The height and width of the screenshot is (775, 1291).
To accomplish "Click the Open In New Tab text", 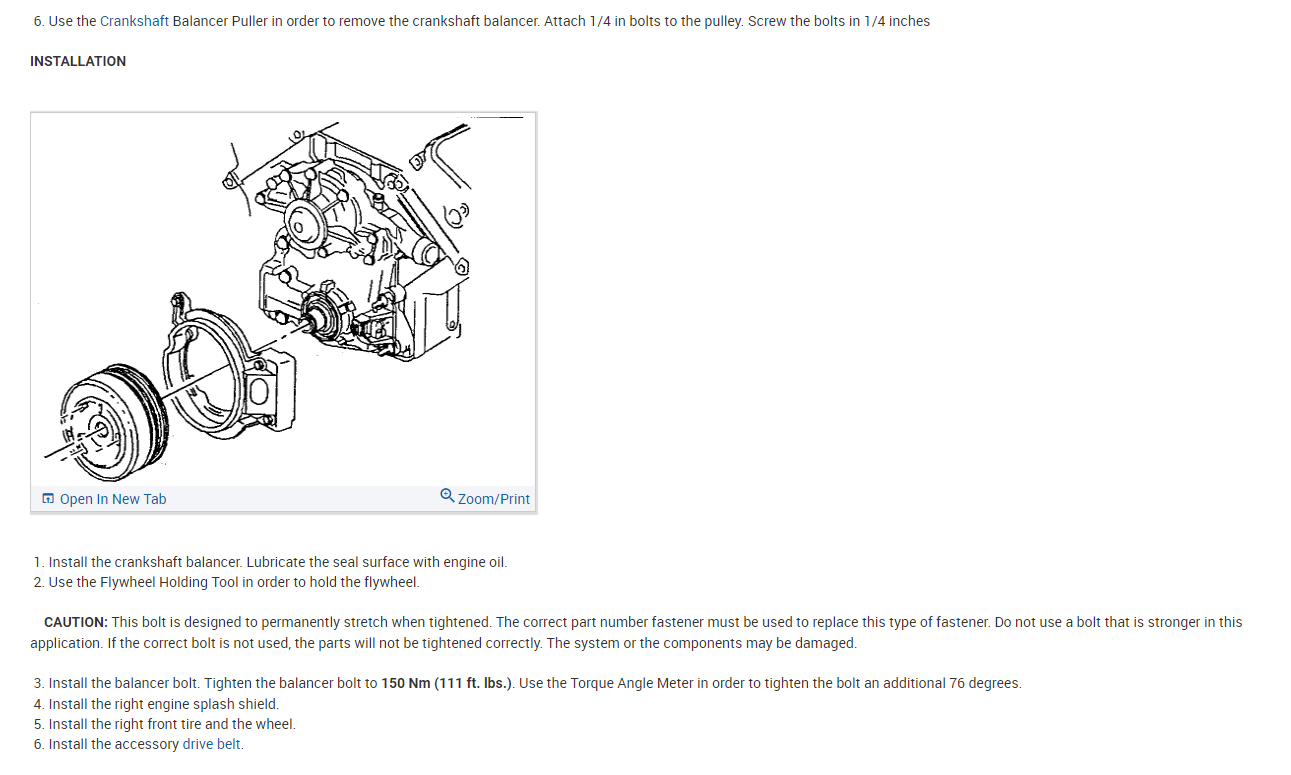I will (113, 499).
